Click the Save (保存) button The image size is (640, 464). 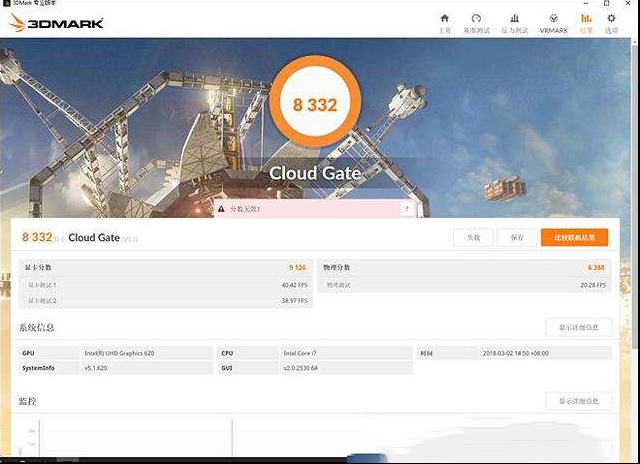click(x=517, y=238)
